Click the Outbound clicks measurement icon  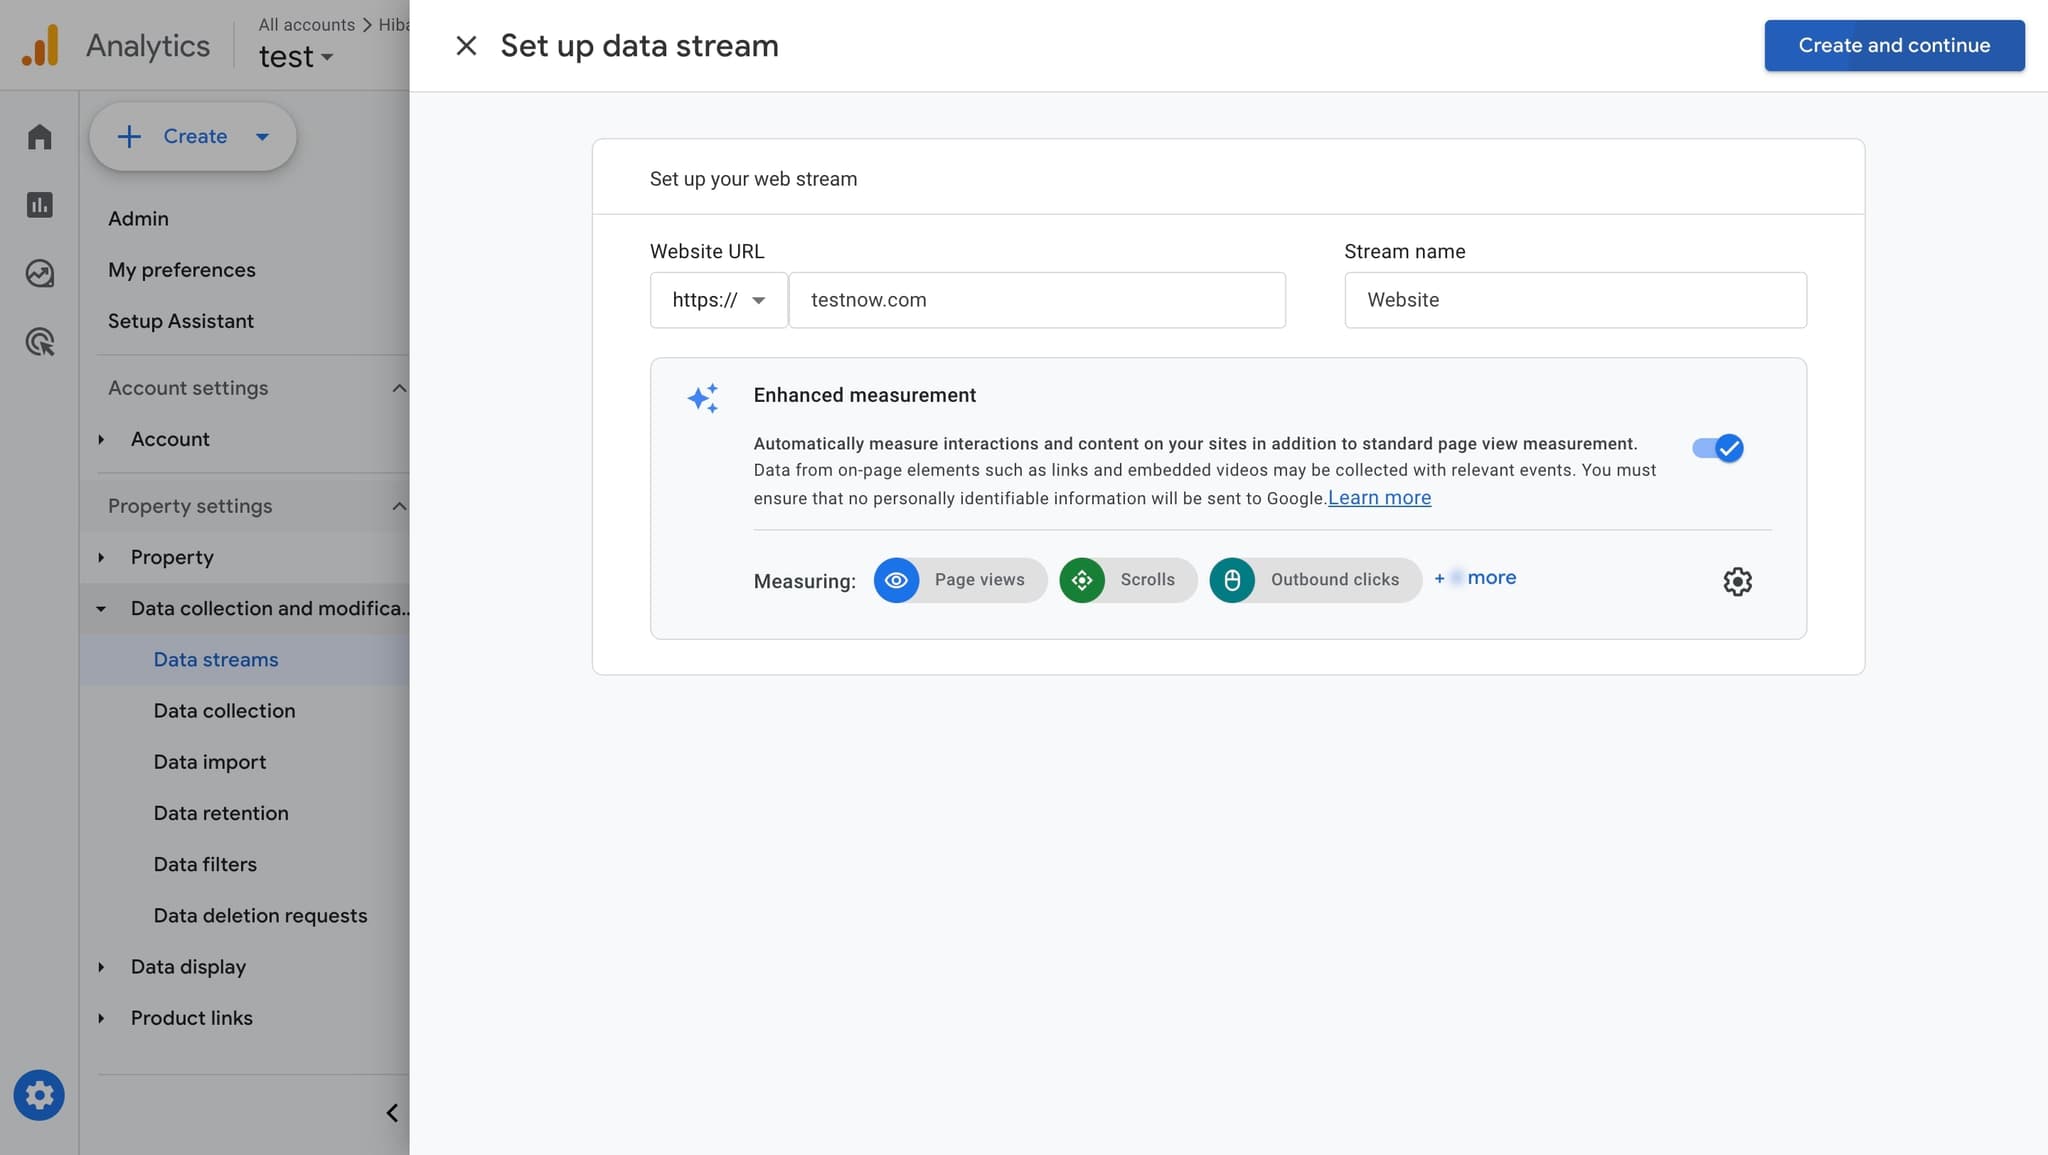pos(1232,580)
